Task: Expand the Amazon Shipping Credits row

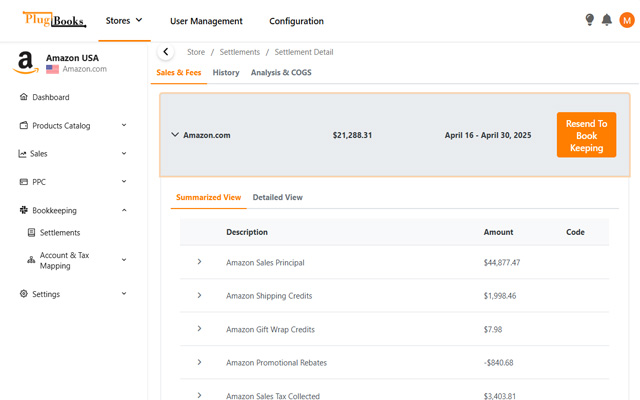Action: point(199,295)
